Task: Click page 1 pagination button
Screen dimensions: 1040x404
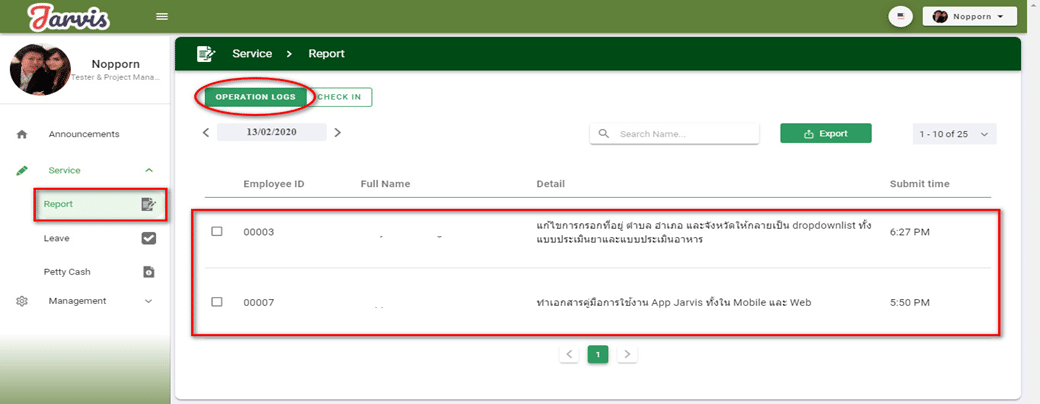Action: (598, 354)
